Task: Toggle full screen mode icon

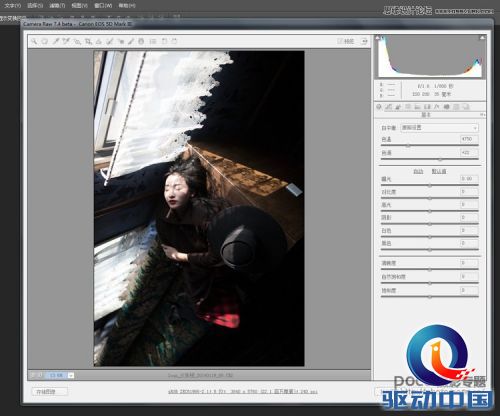Action: coord(364,41)
